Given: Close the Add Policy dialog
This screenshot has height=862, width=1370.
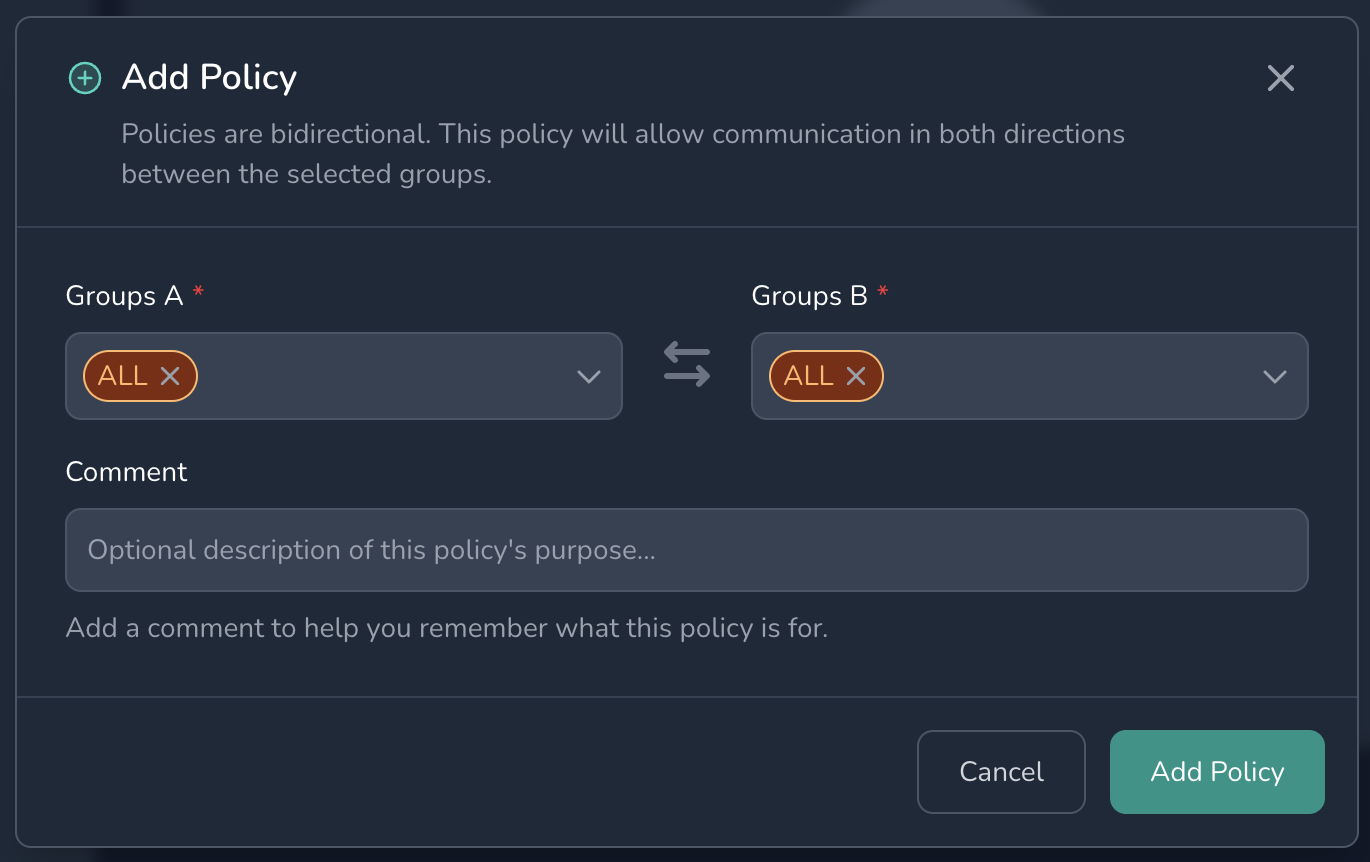Looking at the screenshot, I should 1280,78.
